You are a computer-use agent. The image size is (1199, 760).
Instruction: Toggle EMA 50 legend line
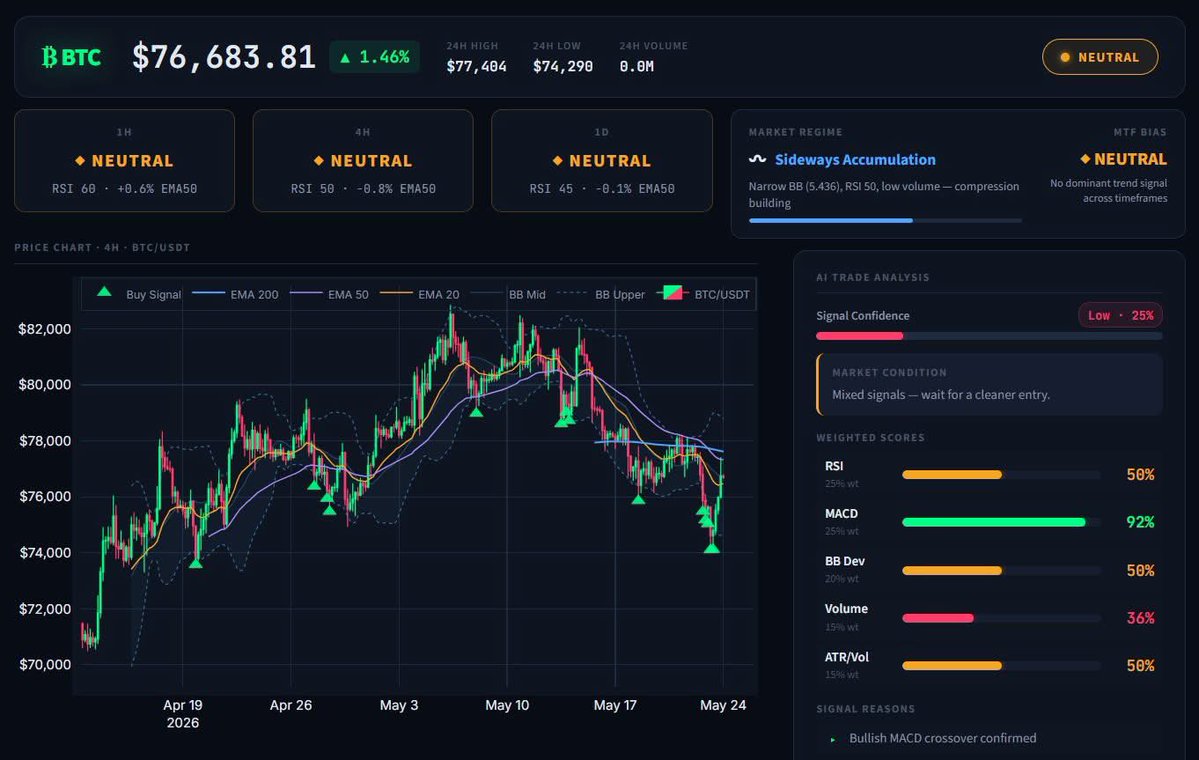[330, 294]
